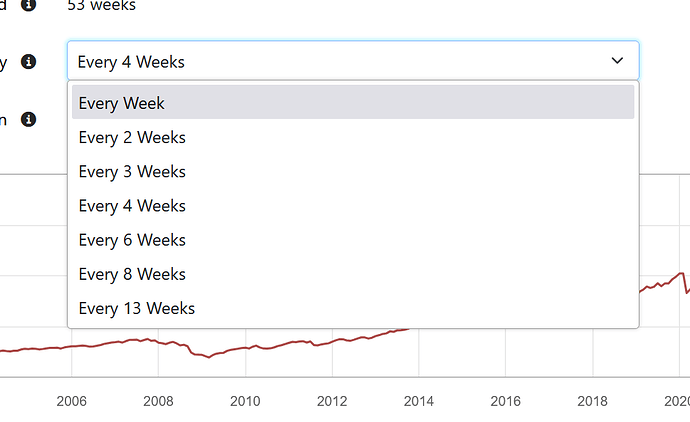This screenshot has height=422, width=690.
Task: Click info icon next to 53 weeks value
Action: tap(29, 5)
